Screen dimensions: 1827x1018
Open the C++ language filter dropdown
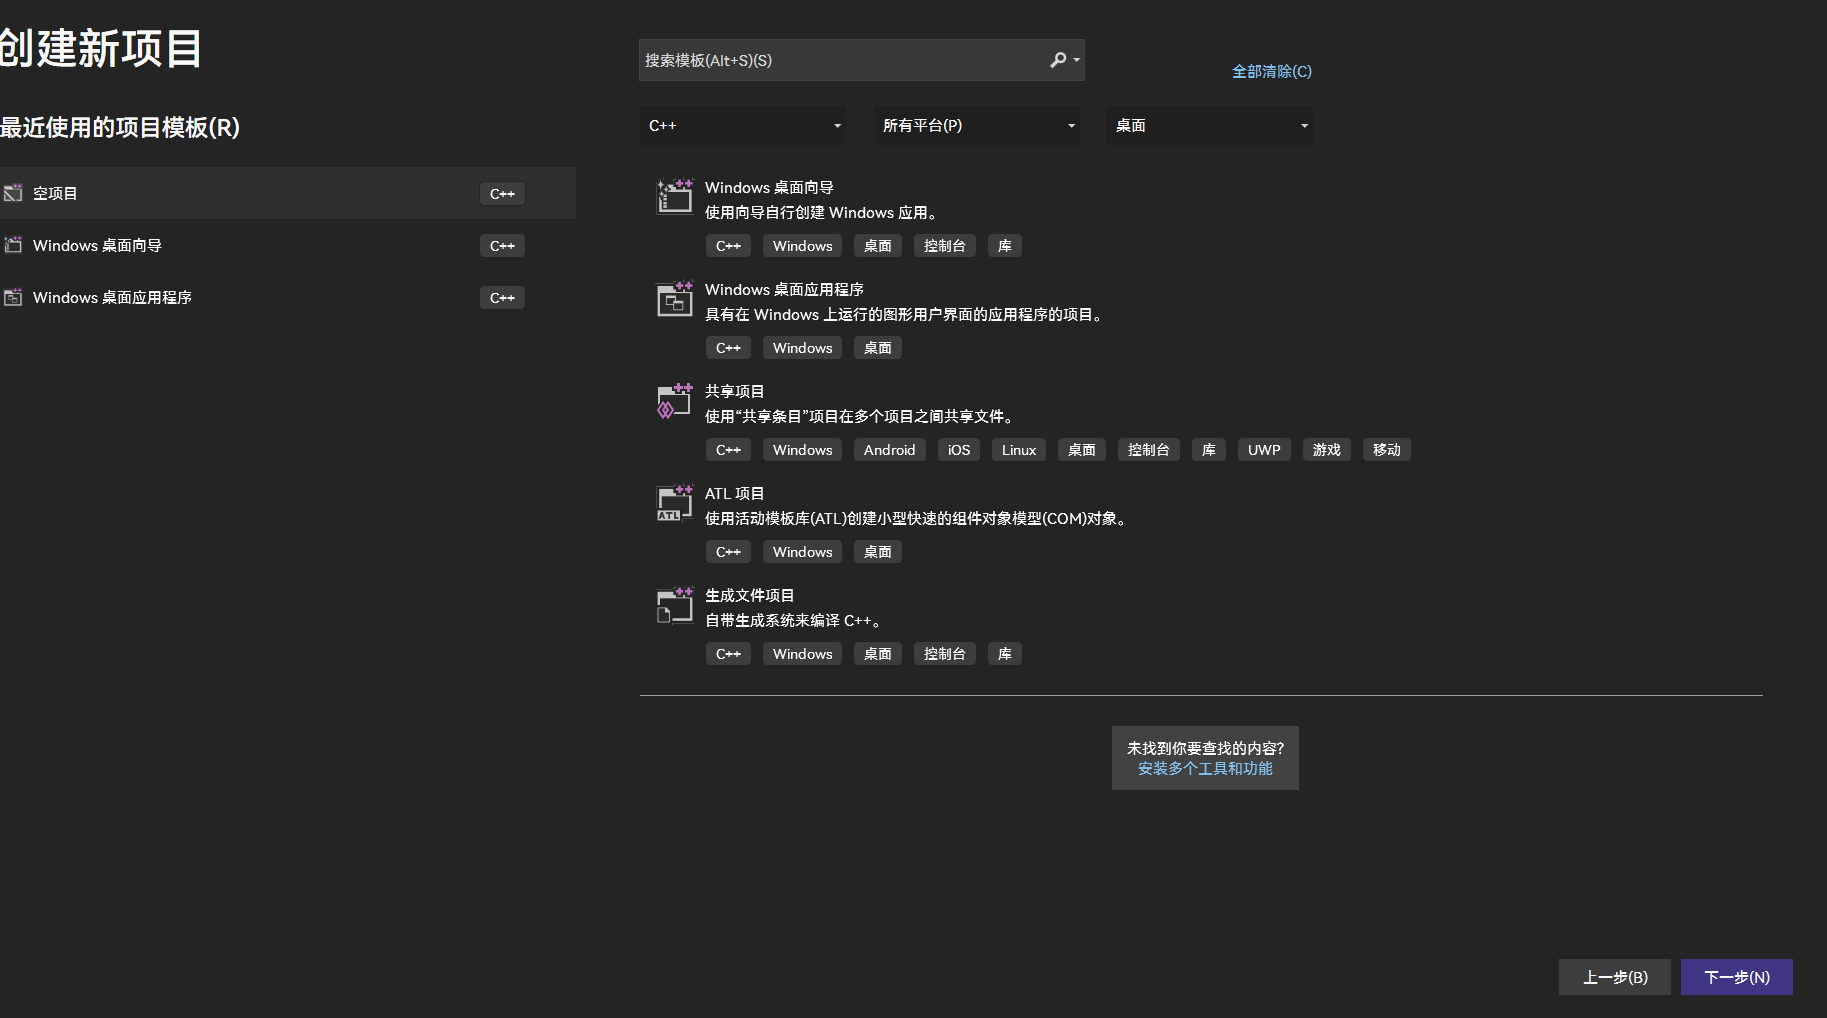click(743, 125)
